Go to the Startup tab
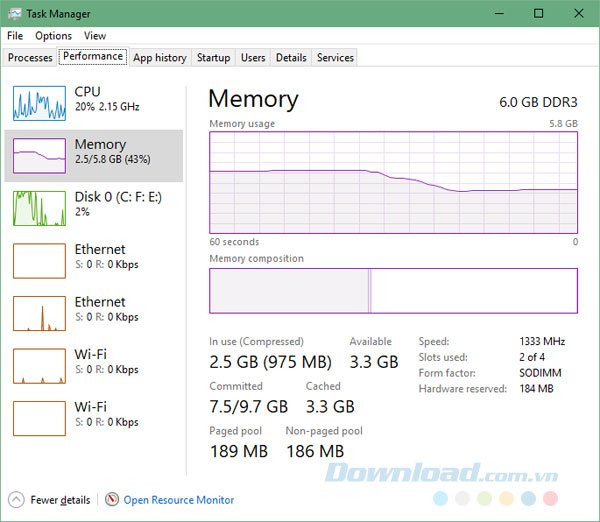 pos(213,58)
